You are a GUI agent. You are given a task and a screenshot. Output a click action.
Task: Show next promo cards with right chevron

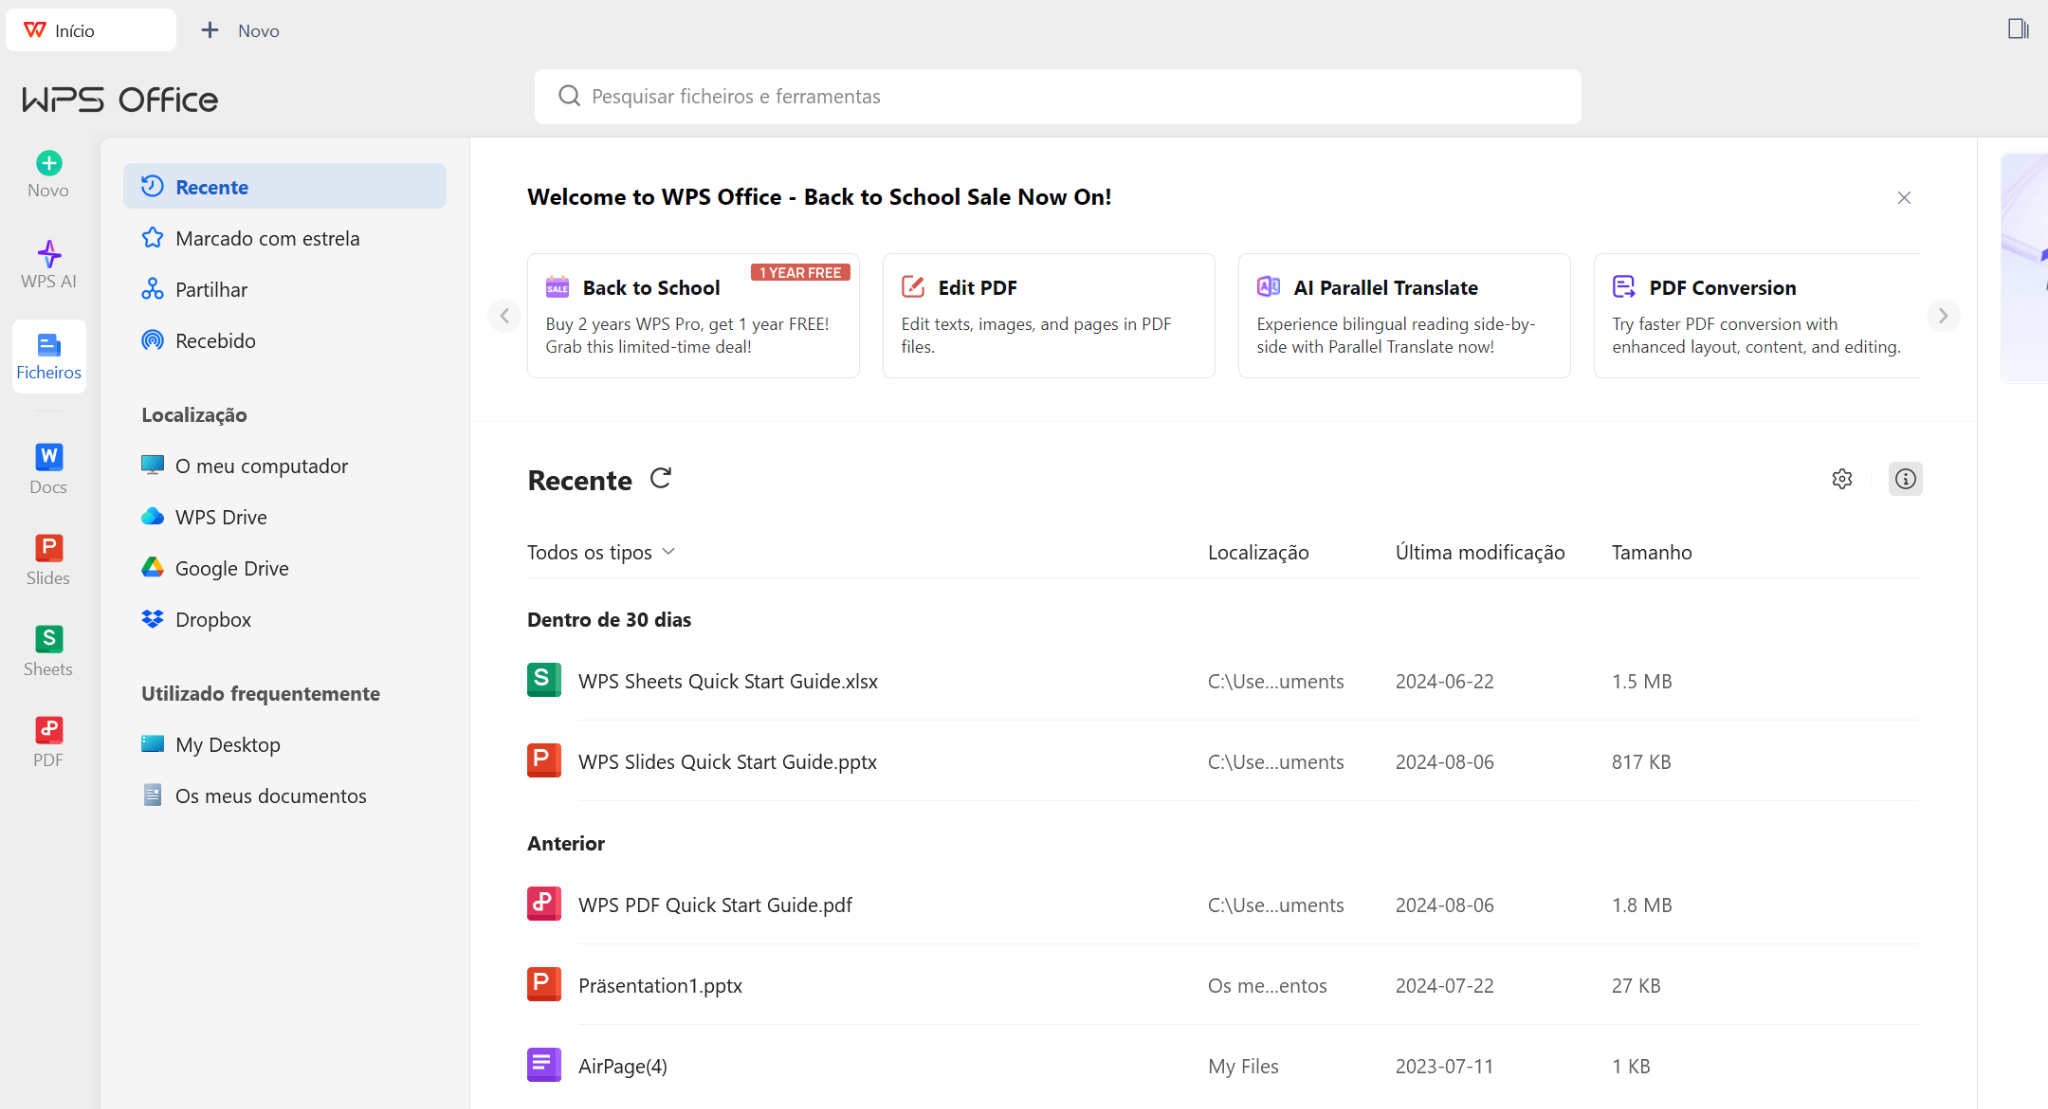pos(1943,315)
